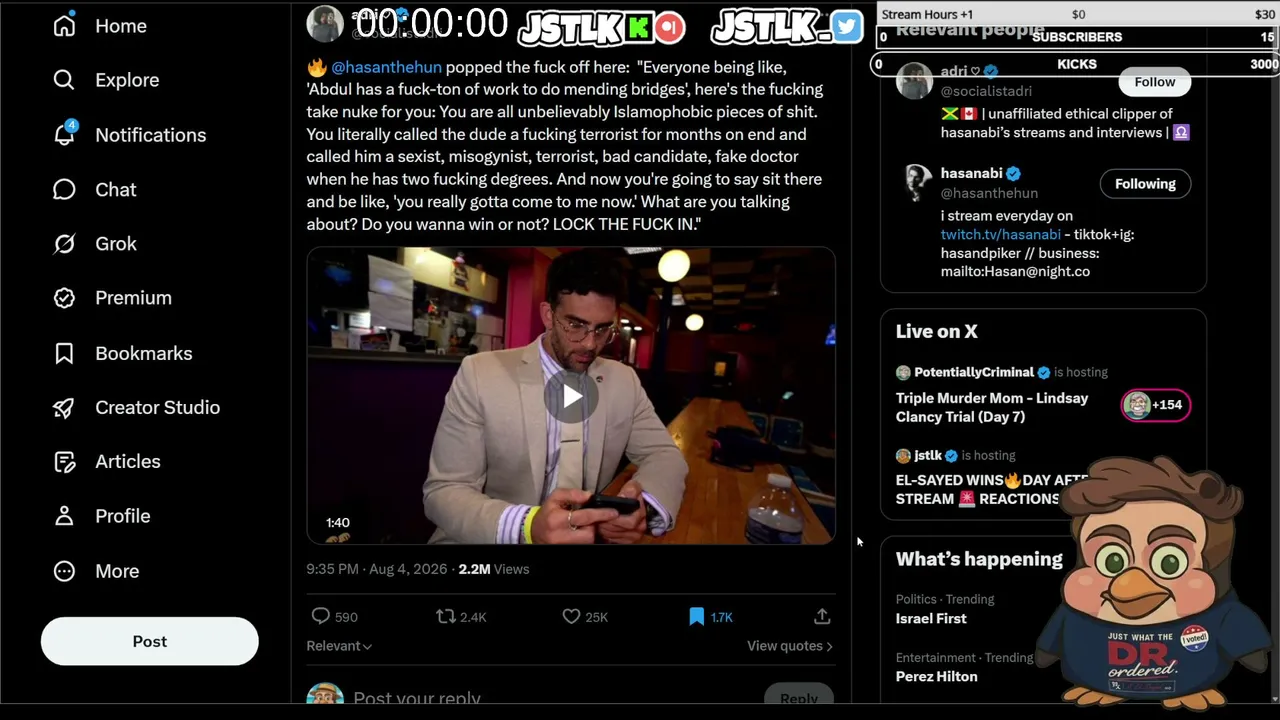
Task: Open the Israel First trending topic
Action: point(931,618)
